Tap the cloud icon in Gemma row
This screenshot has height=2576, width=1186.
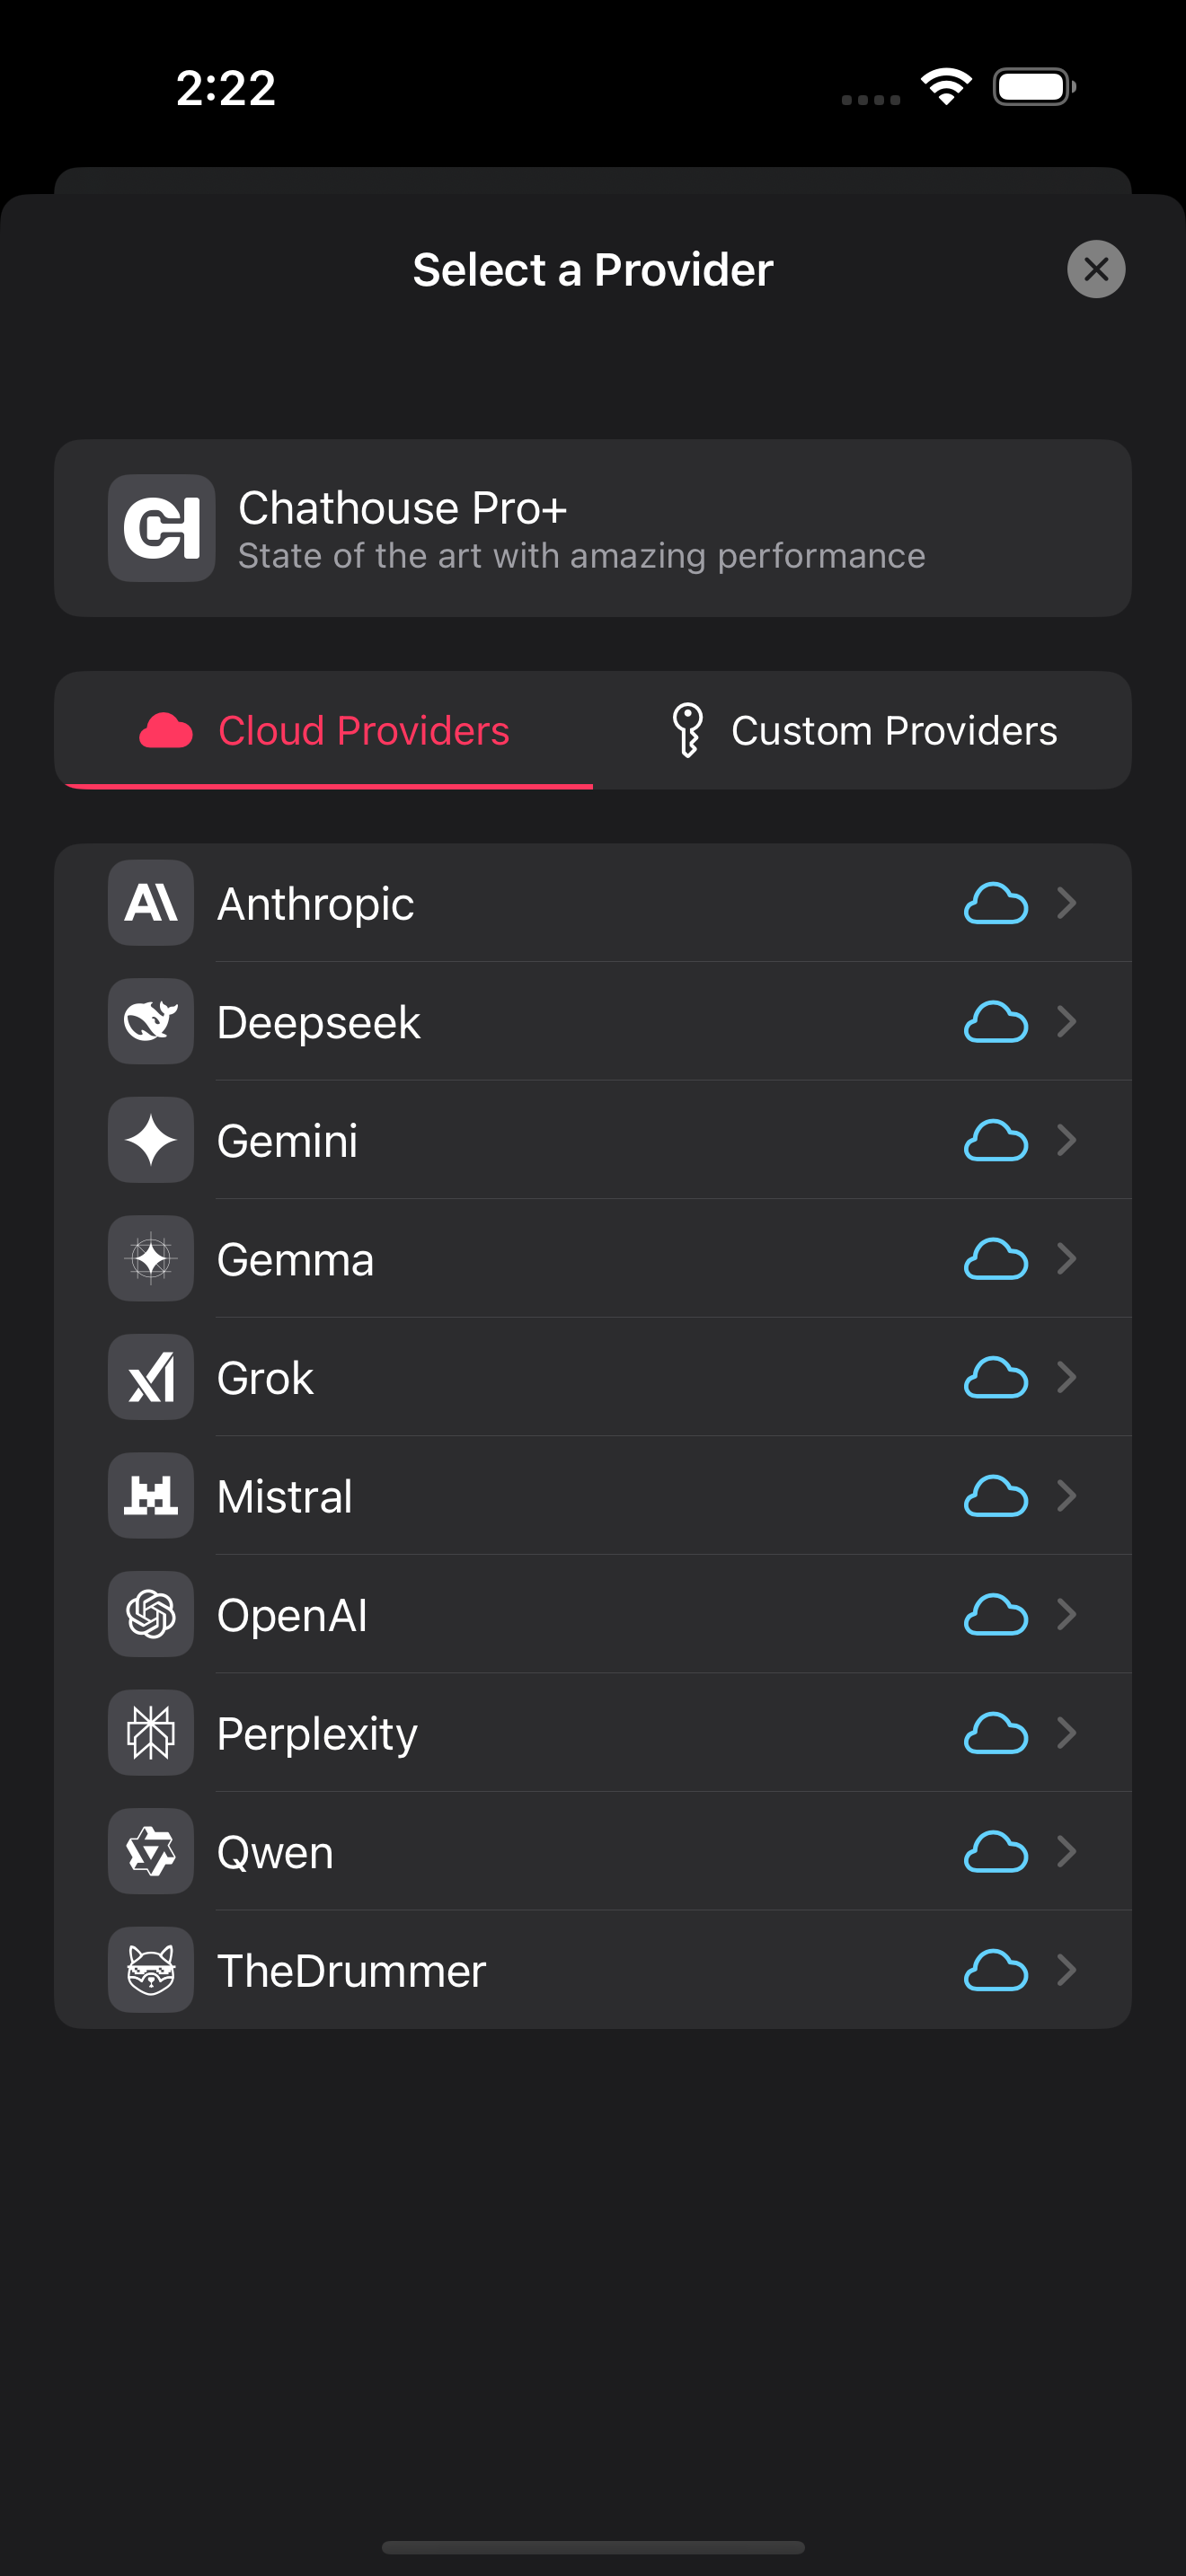(995, 1259)
